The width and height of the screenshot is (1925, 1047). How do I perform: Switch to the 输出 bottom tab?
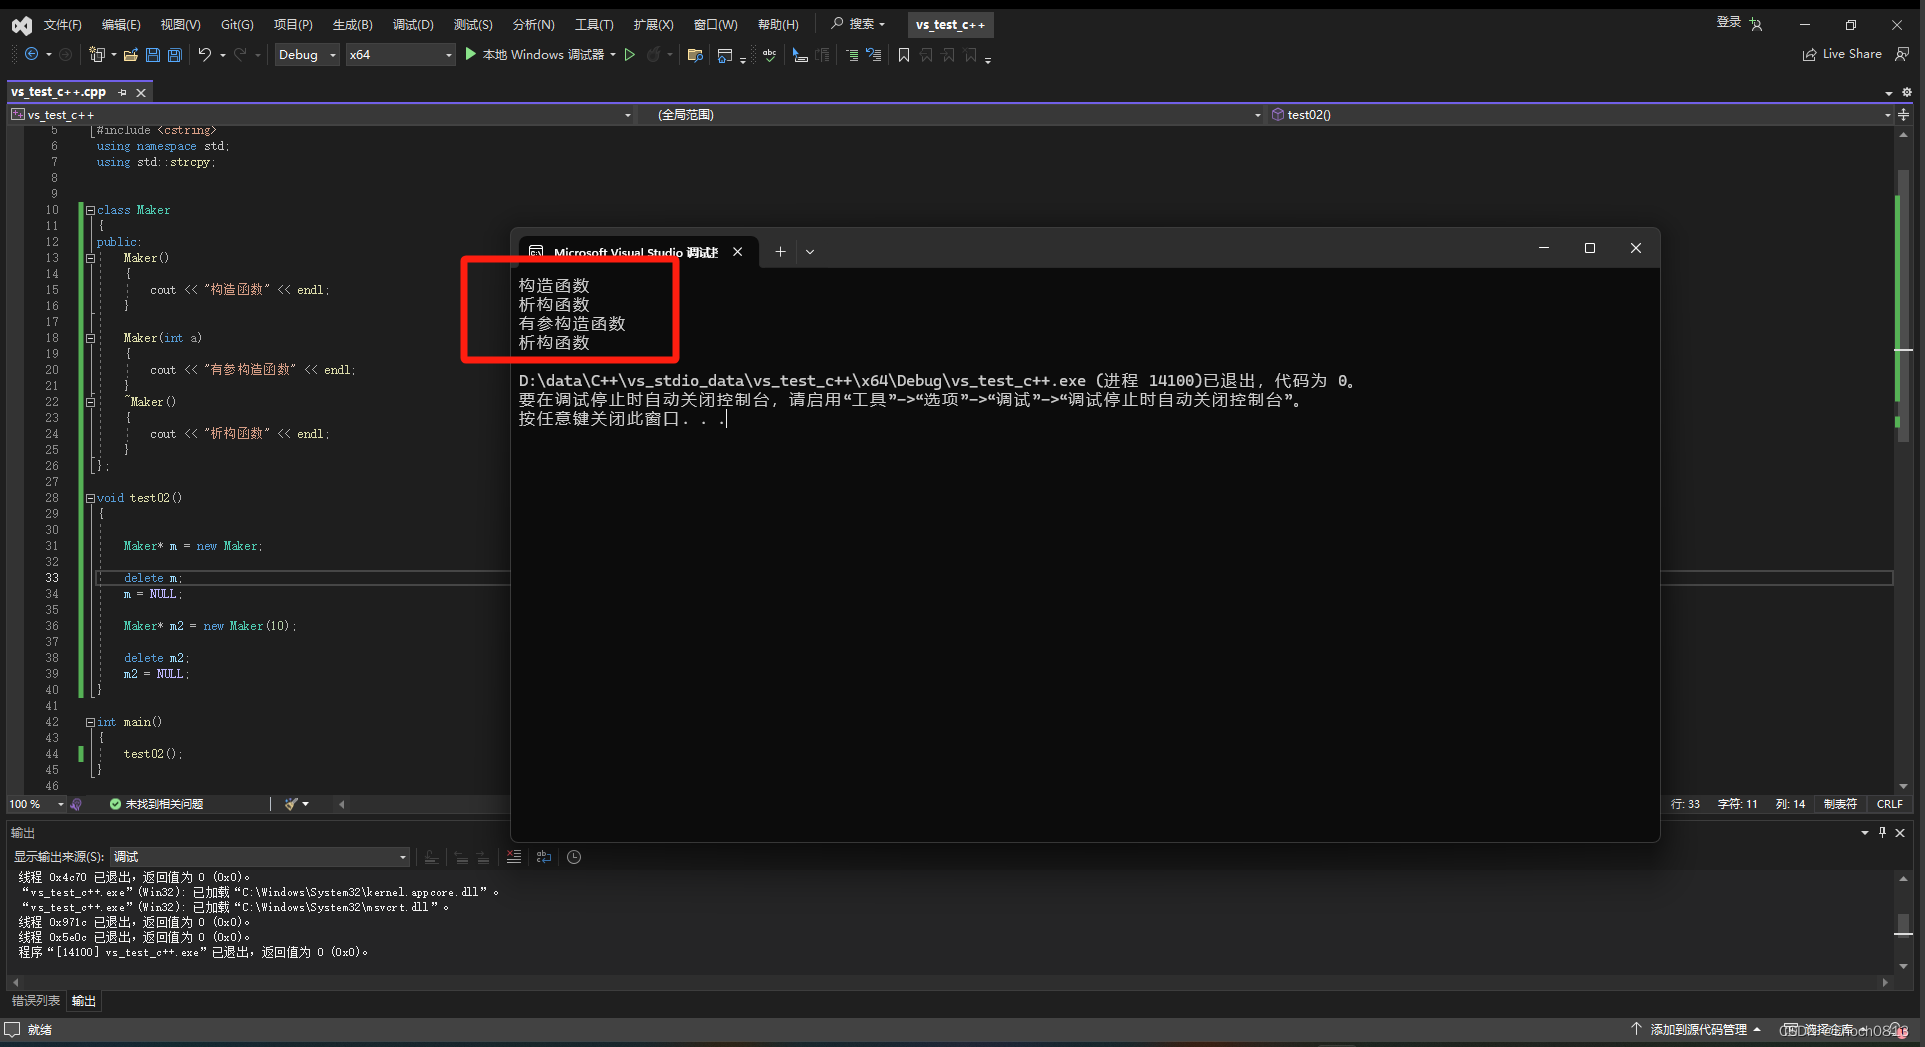pyautogui.click(x=84, y=1001)
